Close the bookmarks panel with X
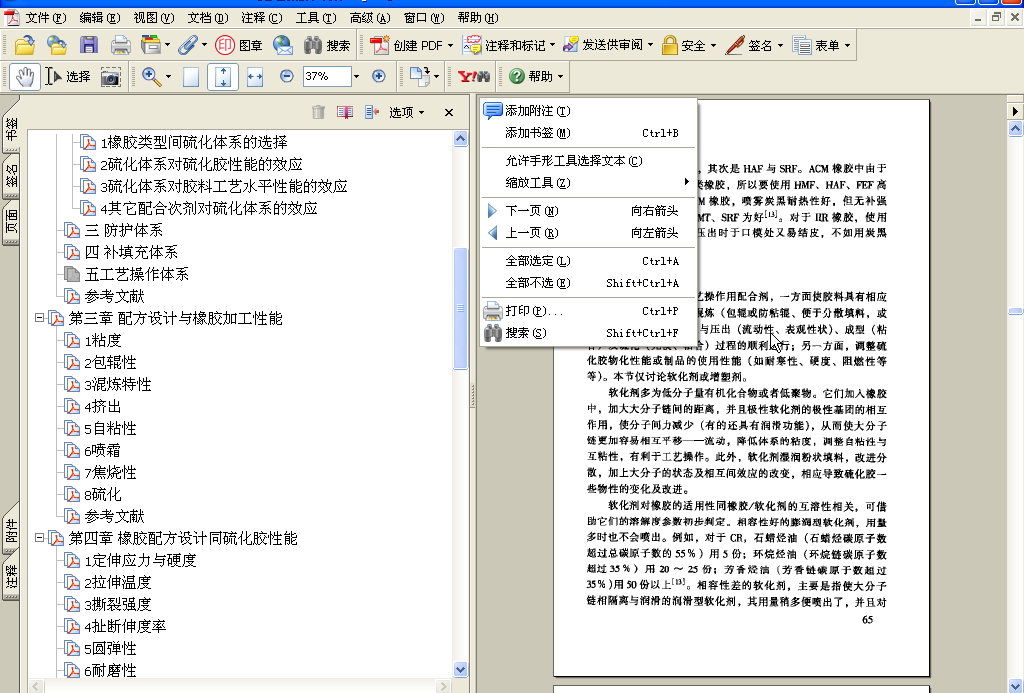The image size is (1024, 693). coord(449,112)
